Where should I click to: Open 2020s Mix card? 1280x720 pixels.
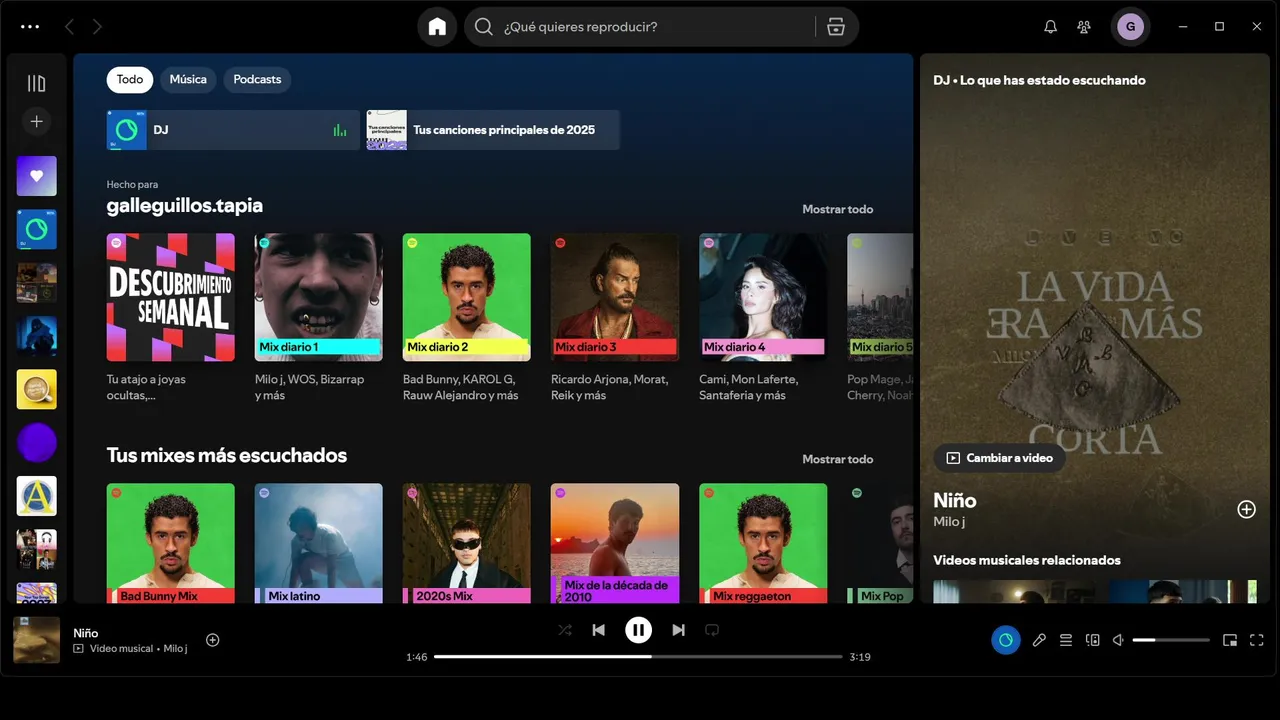click(467, 543)
